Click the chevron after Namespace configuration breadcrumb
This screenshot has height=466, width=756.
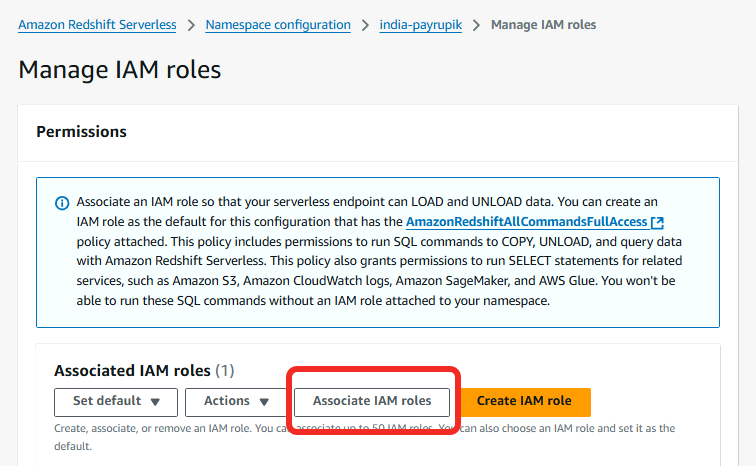tap(365, 25)
